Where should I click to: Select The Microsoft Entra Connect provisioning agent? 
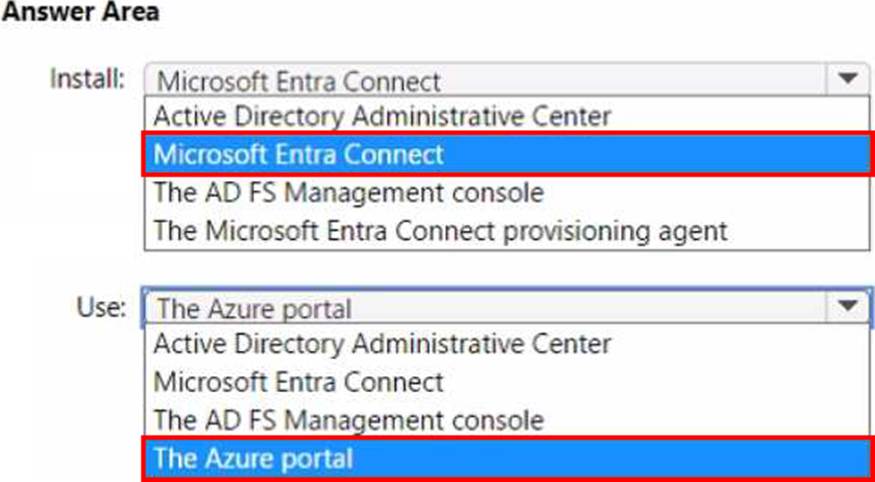[x=440, y=231]
